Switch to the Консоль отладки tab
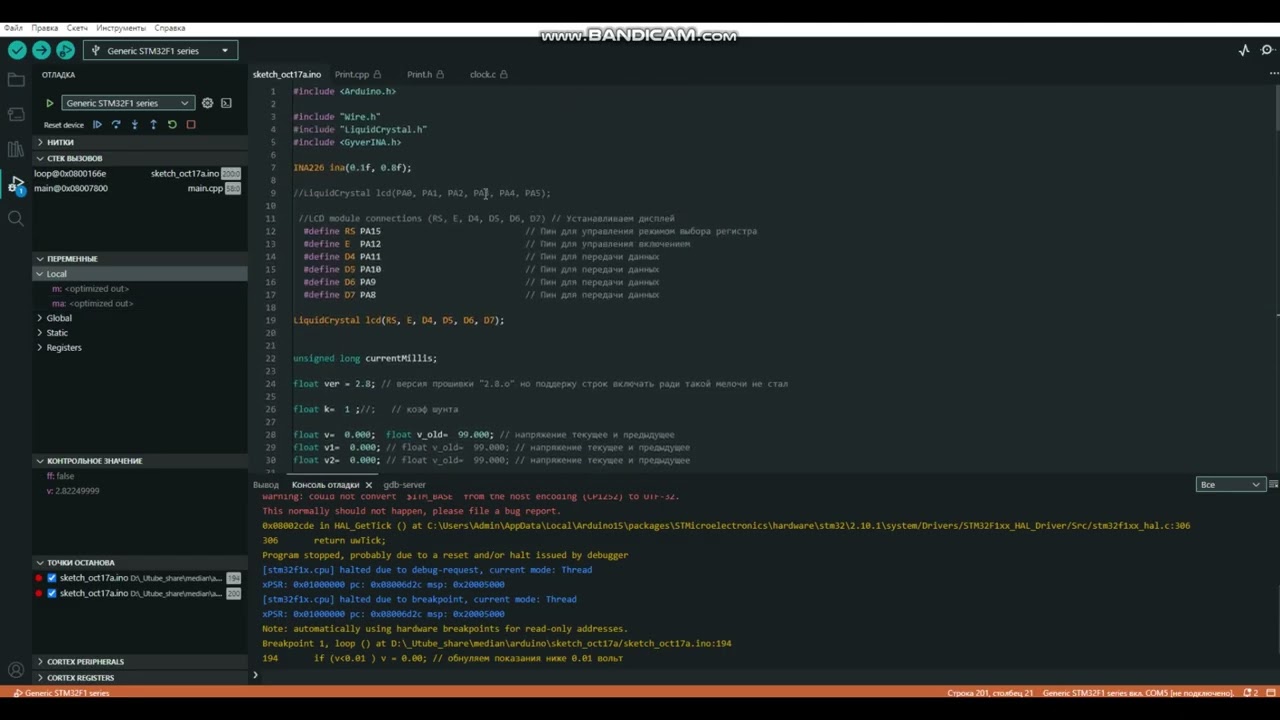This screenshot has width=1280, height=720. [x=325, y=485]
